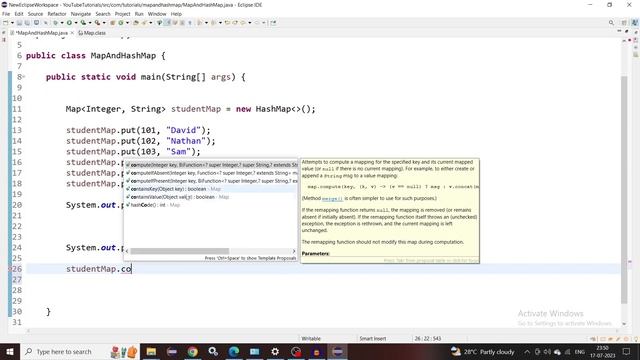Select containsValue(Object value) proposal
This screenshot has height=360, width=640.
pos(211,197)
